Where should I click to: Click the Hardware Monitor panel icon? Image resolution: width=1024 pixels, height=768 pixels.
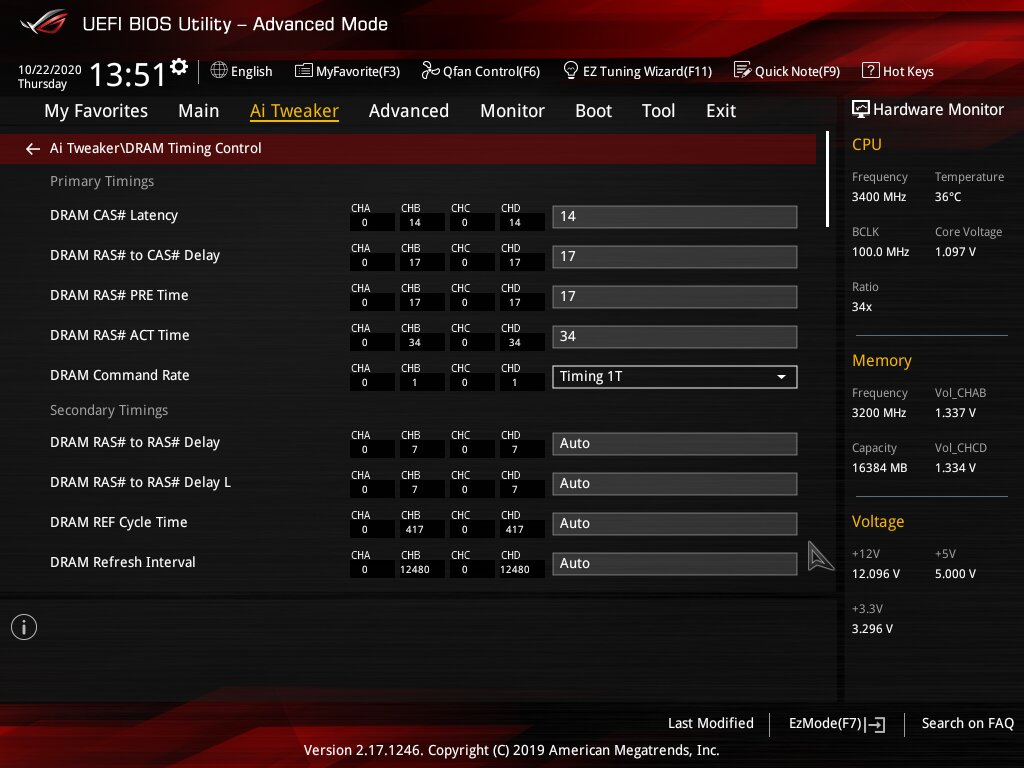(x=861, y=109)
